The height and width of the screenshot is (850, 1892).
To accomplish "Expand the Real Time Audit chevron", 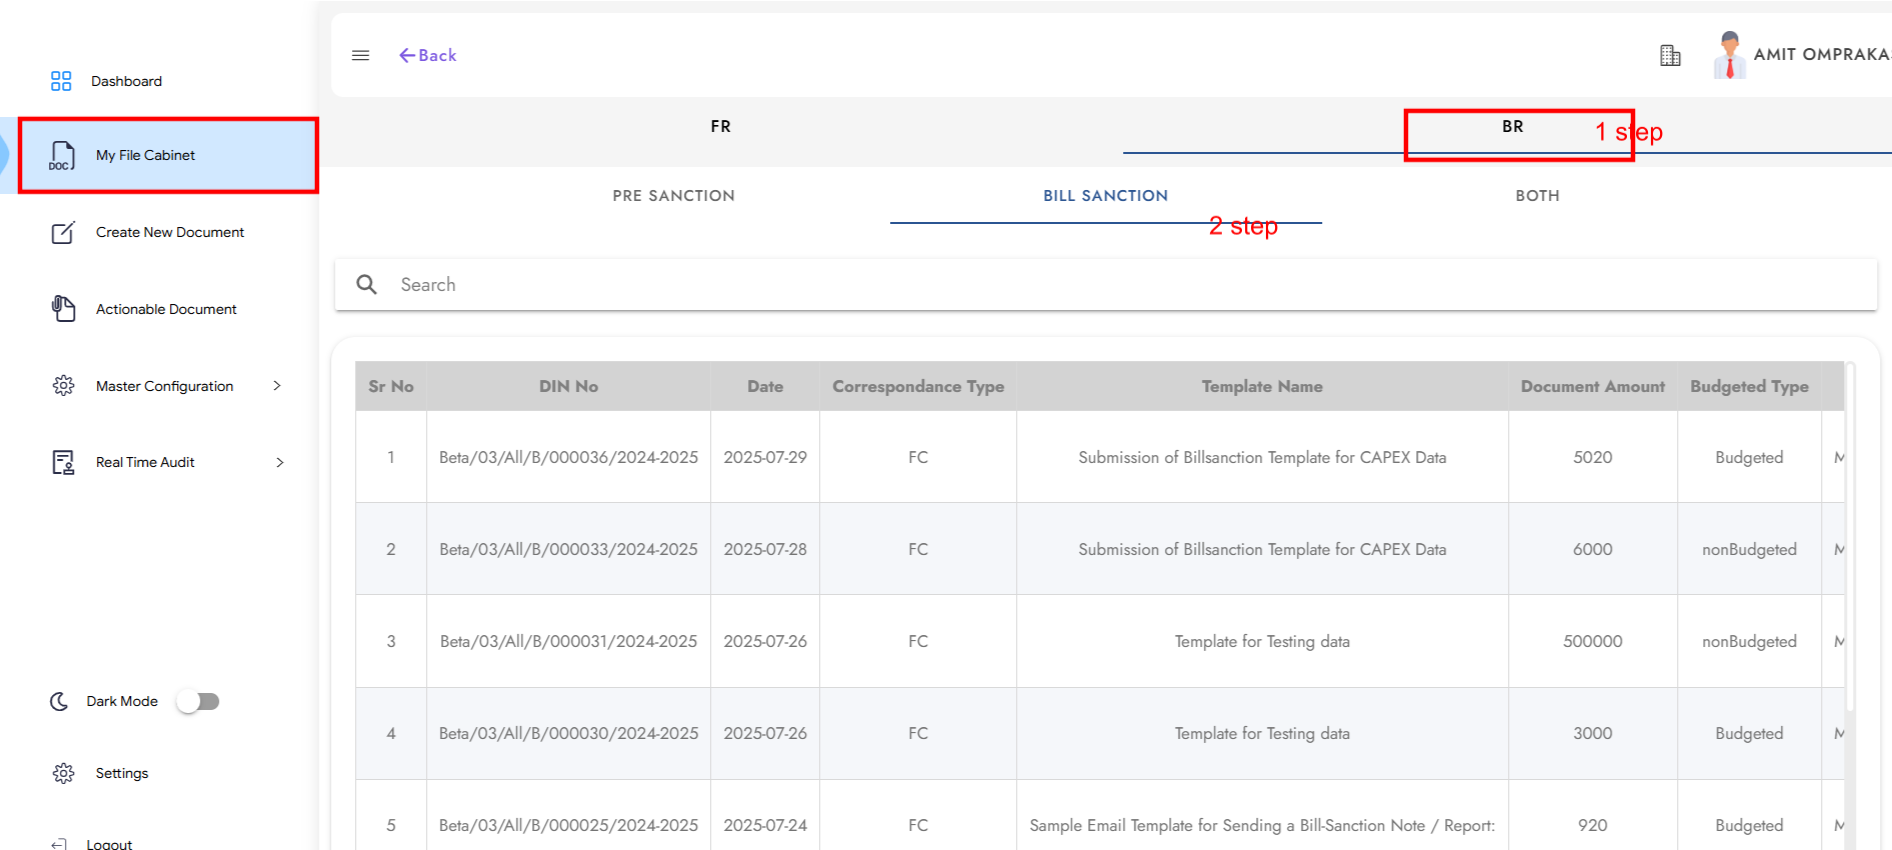I will point(280,462).
